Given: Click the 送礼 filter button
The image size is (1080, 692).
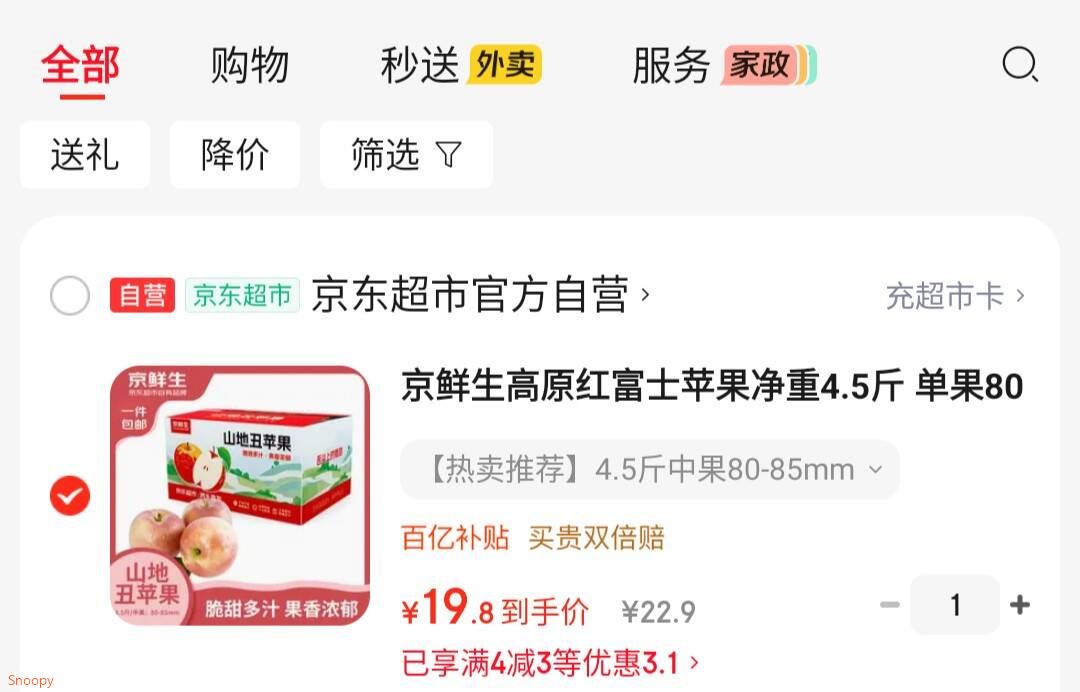Looking at the screenshot, I should click(85, 154).
